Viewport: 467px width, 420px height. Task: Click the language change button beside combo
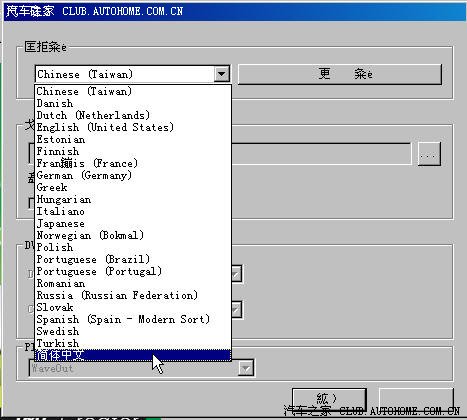(340, 74)
